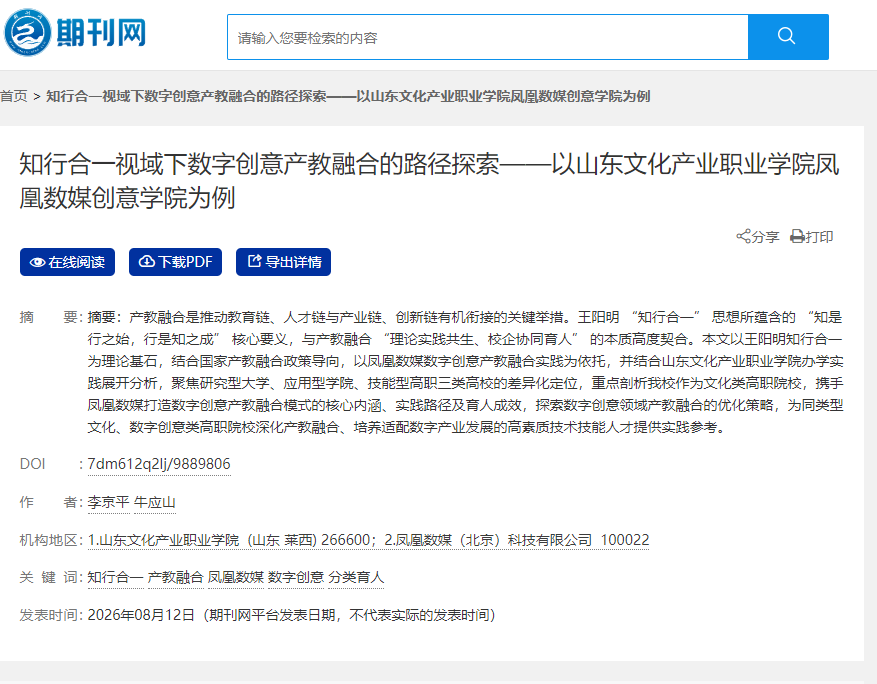This screenshot has width=877, height=684.
Task: Click the abstract paragraph text
Action: (x=465, y=372)
